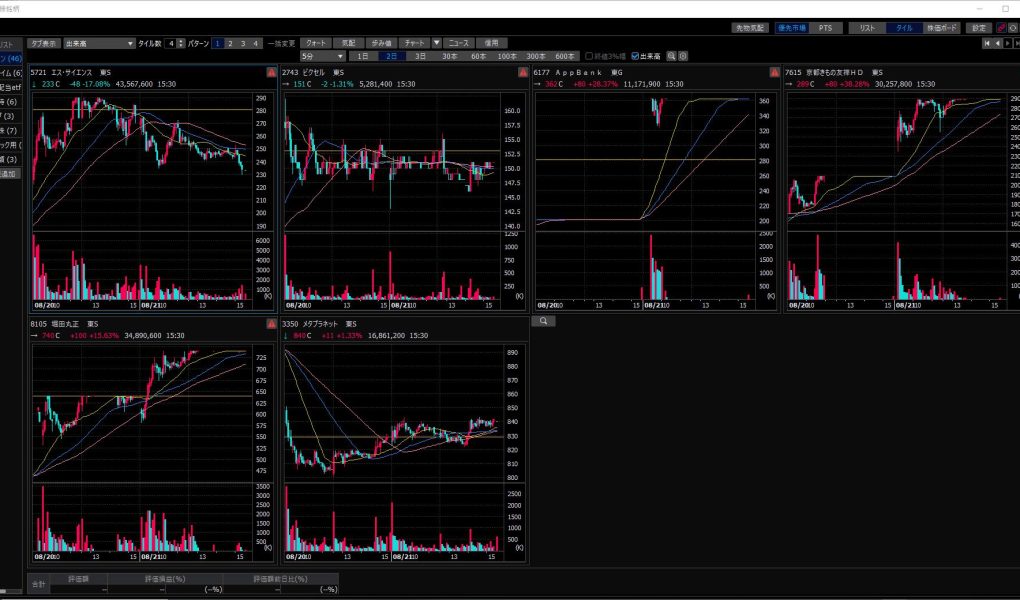Switch to リスト view tab
This screenshot has width=1020, height=600.
[866, 28]
